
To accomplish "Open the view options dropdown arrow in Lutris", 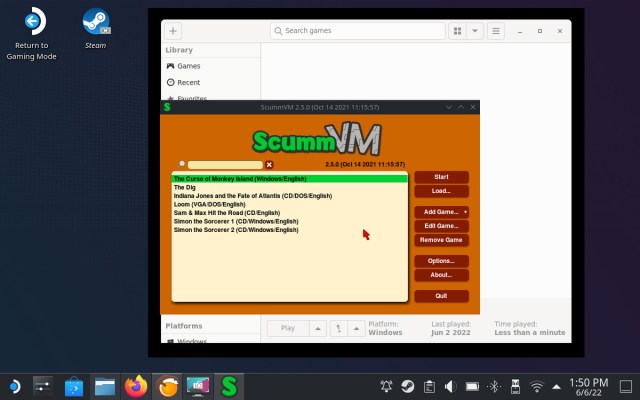I will pos(475,31).
